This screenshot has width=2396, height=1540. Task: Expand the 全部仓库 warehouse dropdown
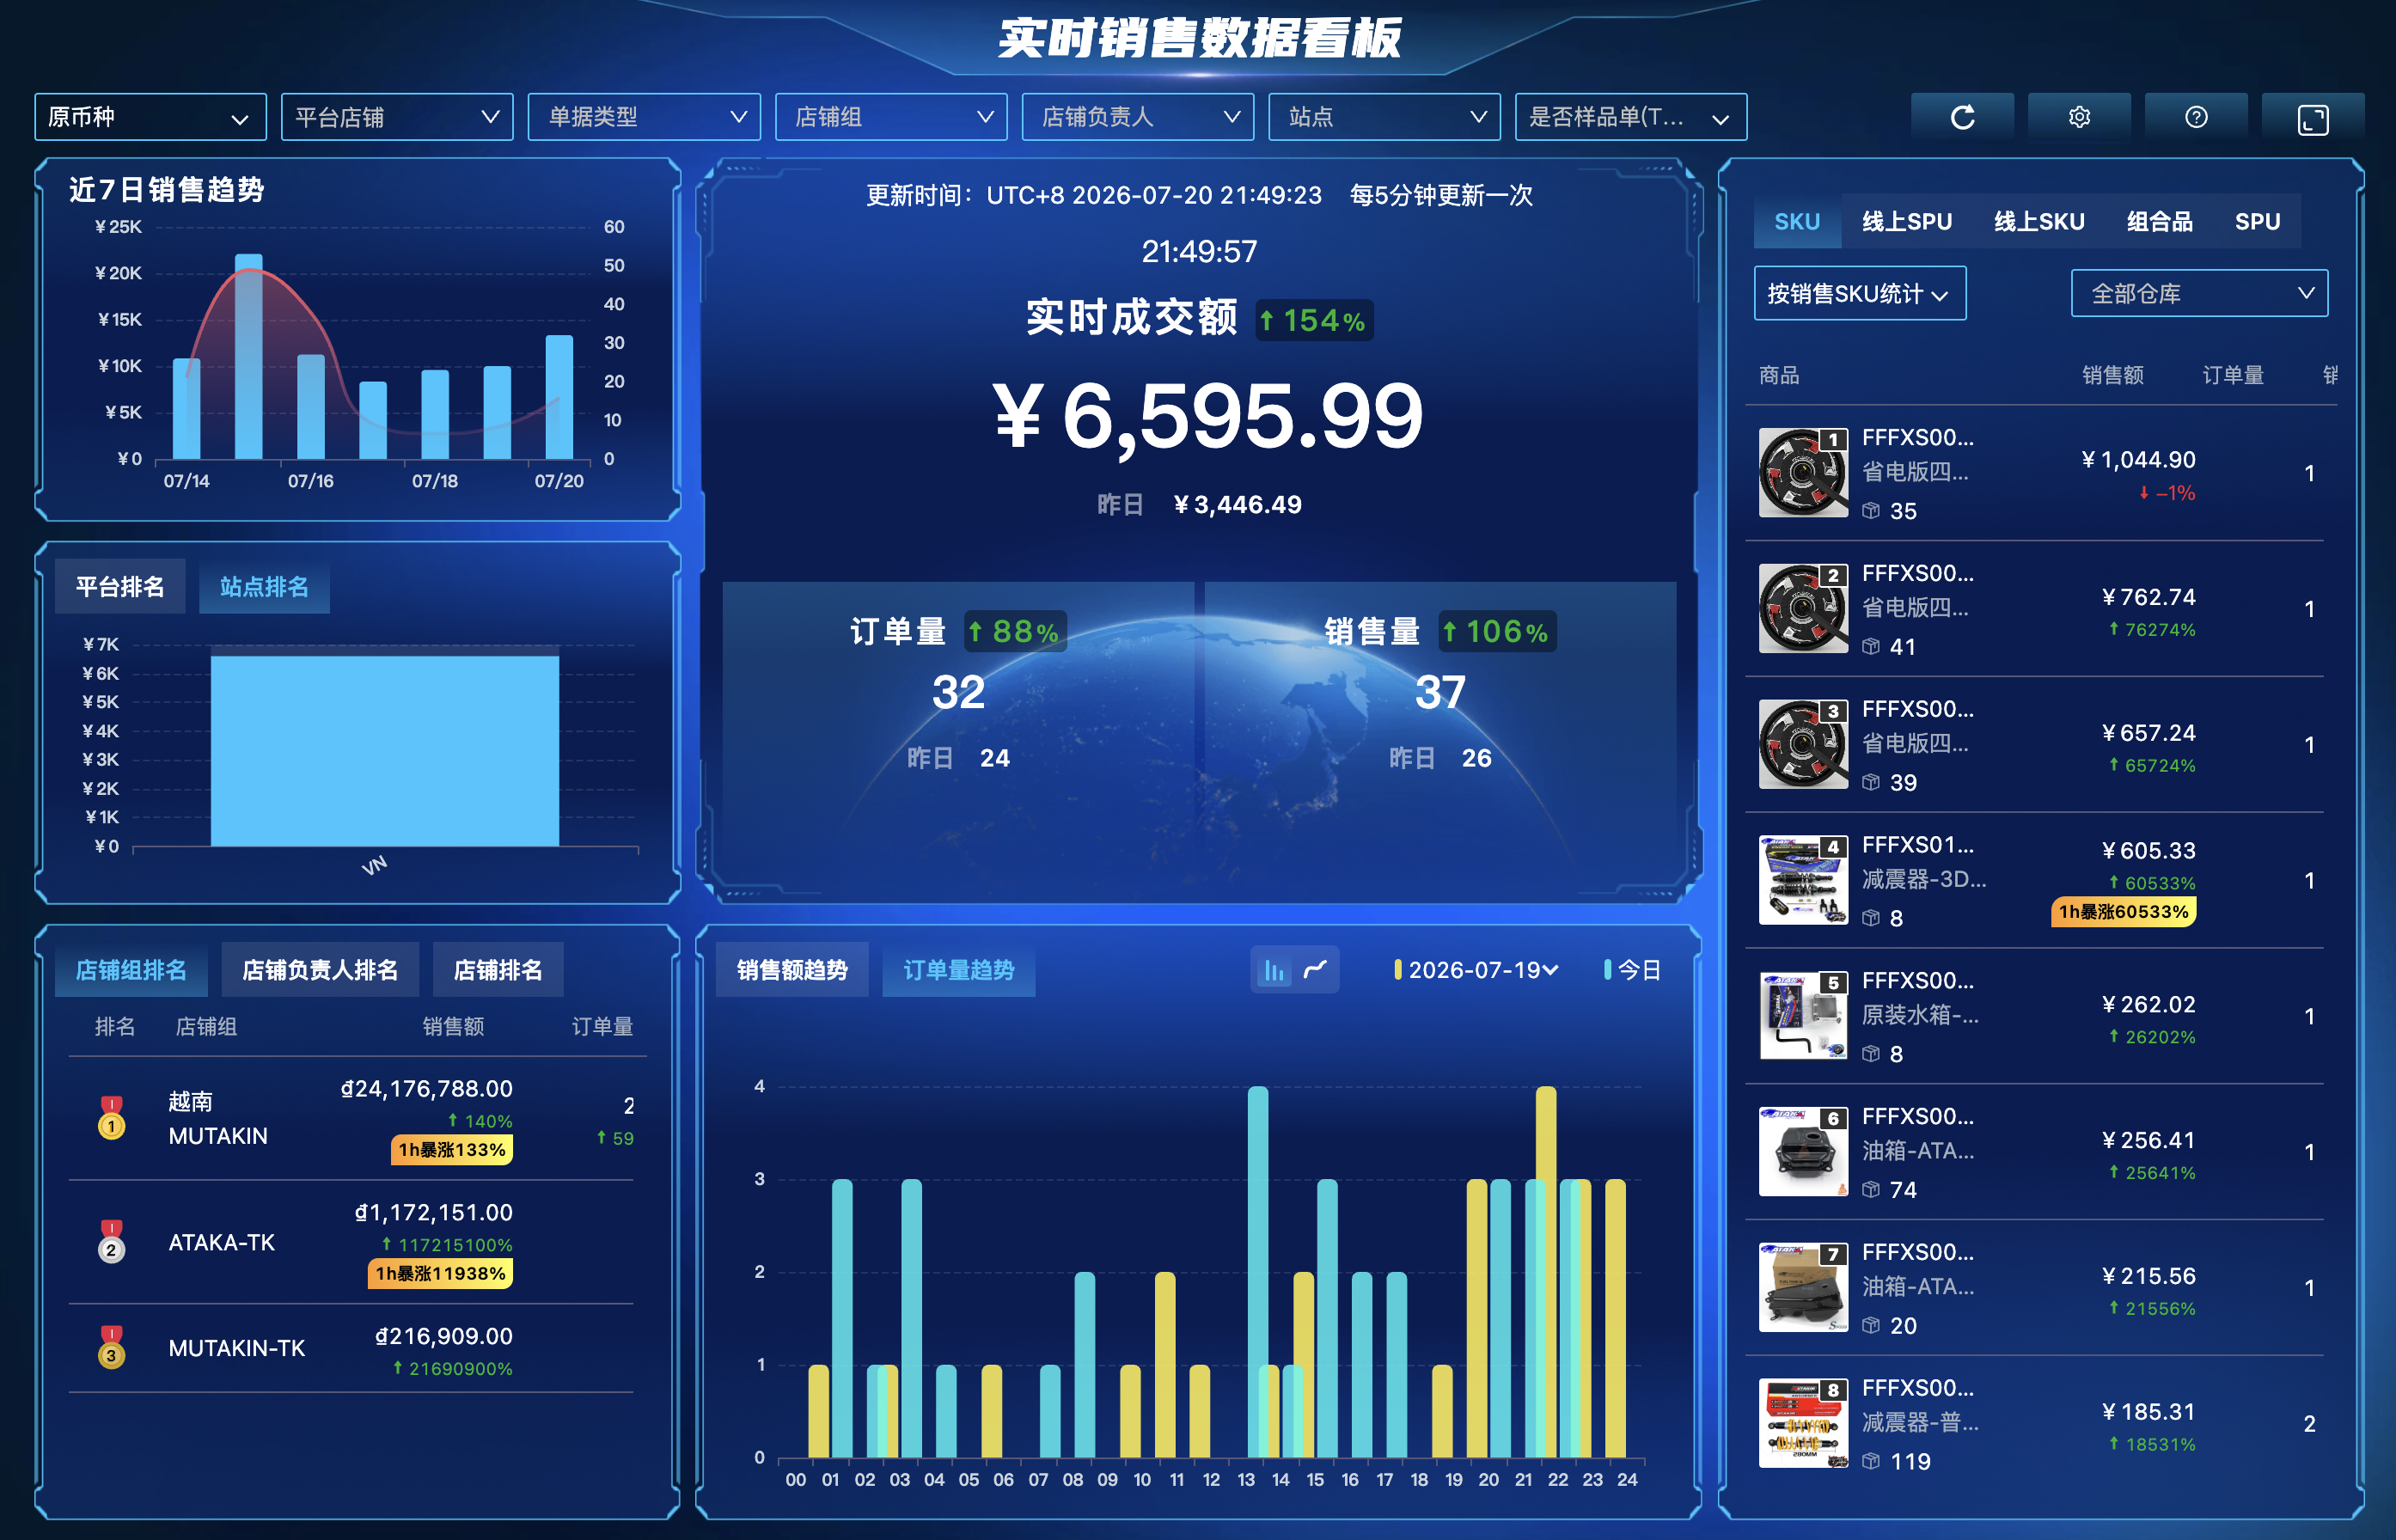click(x=2200, y=293)
